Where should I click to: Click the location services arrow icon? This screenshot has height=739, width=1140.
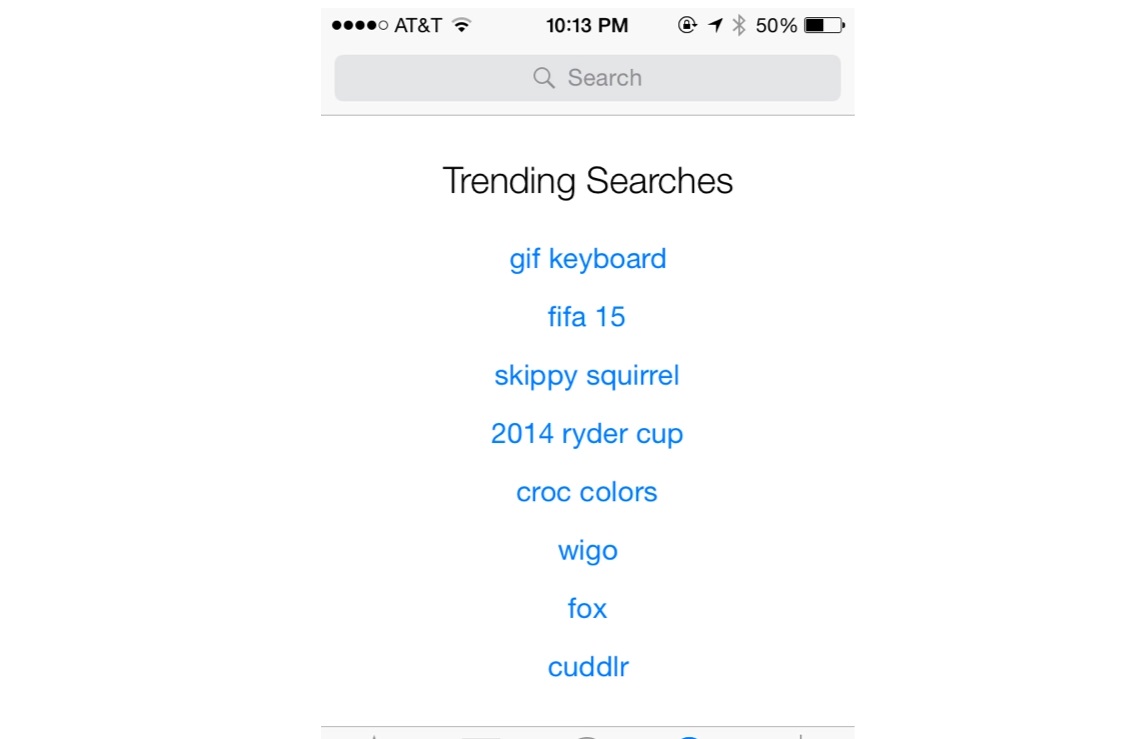pos(715,26)
